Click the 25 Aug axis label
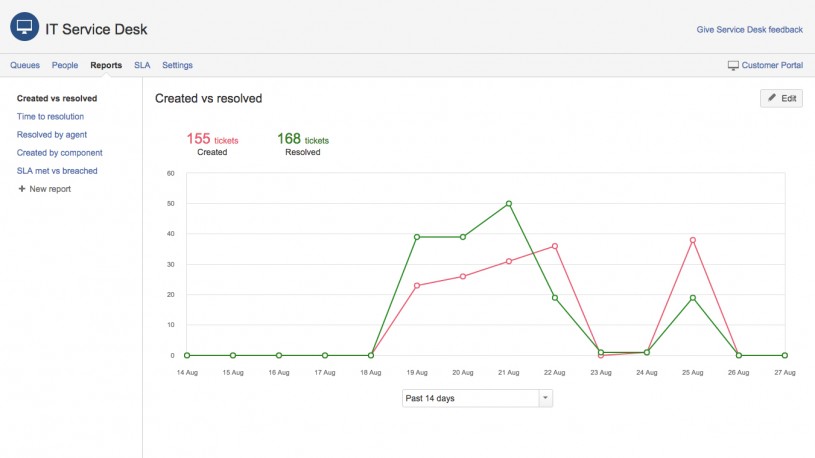 tap(693, 373)
